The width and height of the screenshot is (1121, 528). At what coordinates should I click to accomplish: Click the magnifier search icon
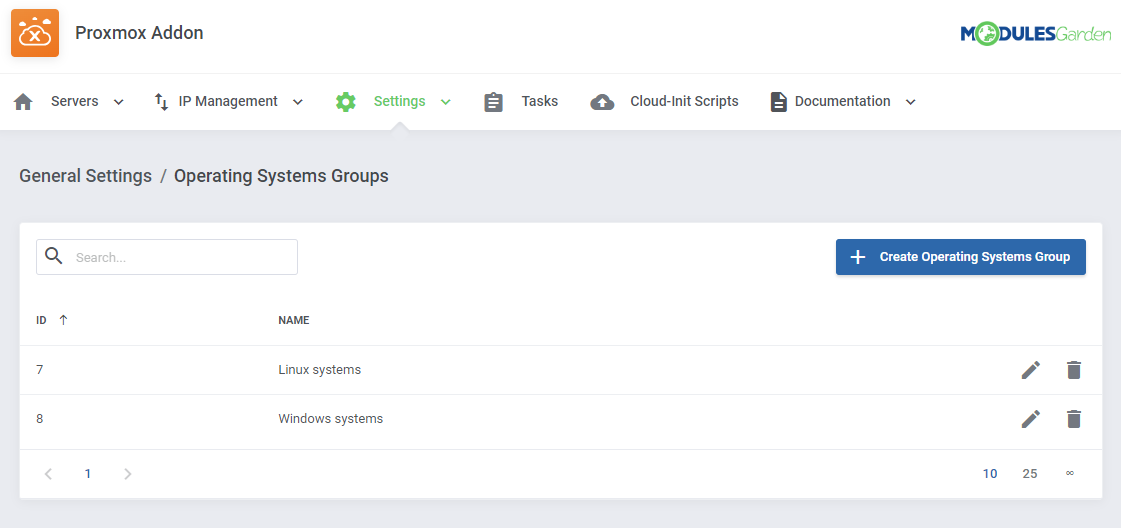(54, 256)
